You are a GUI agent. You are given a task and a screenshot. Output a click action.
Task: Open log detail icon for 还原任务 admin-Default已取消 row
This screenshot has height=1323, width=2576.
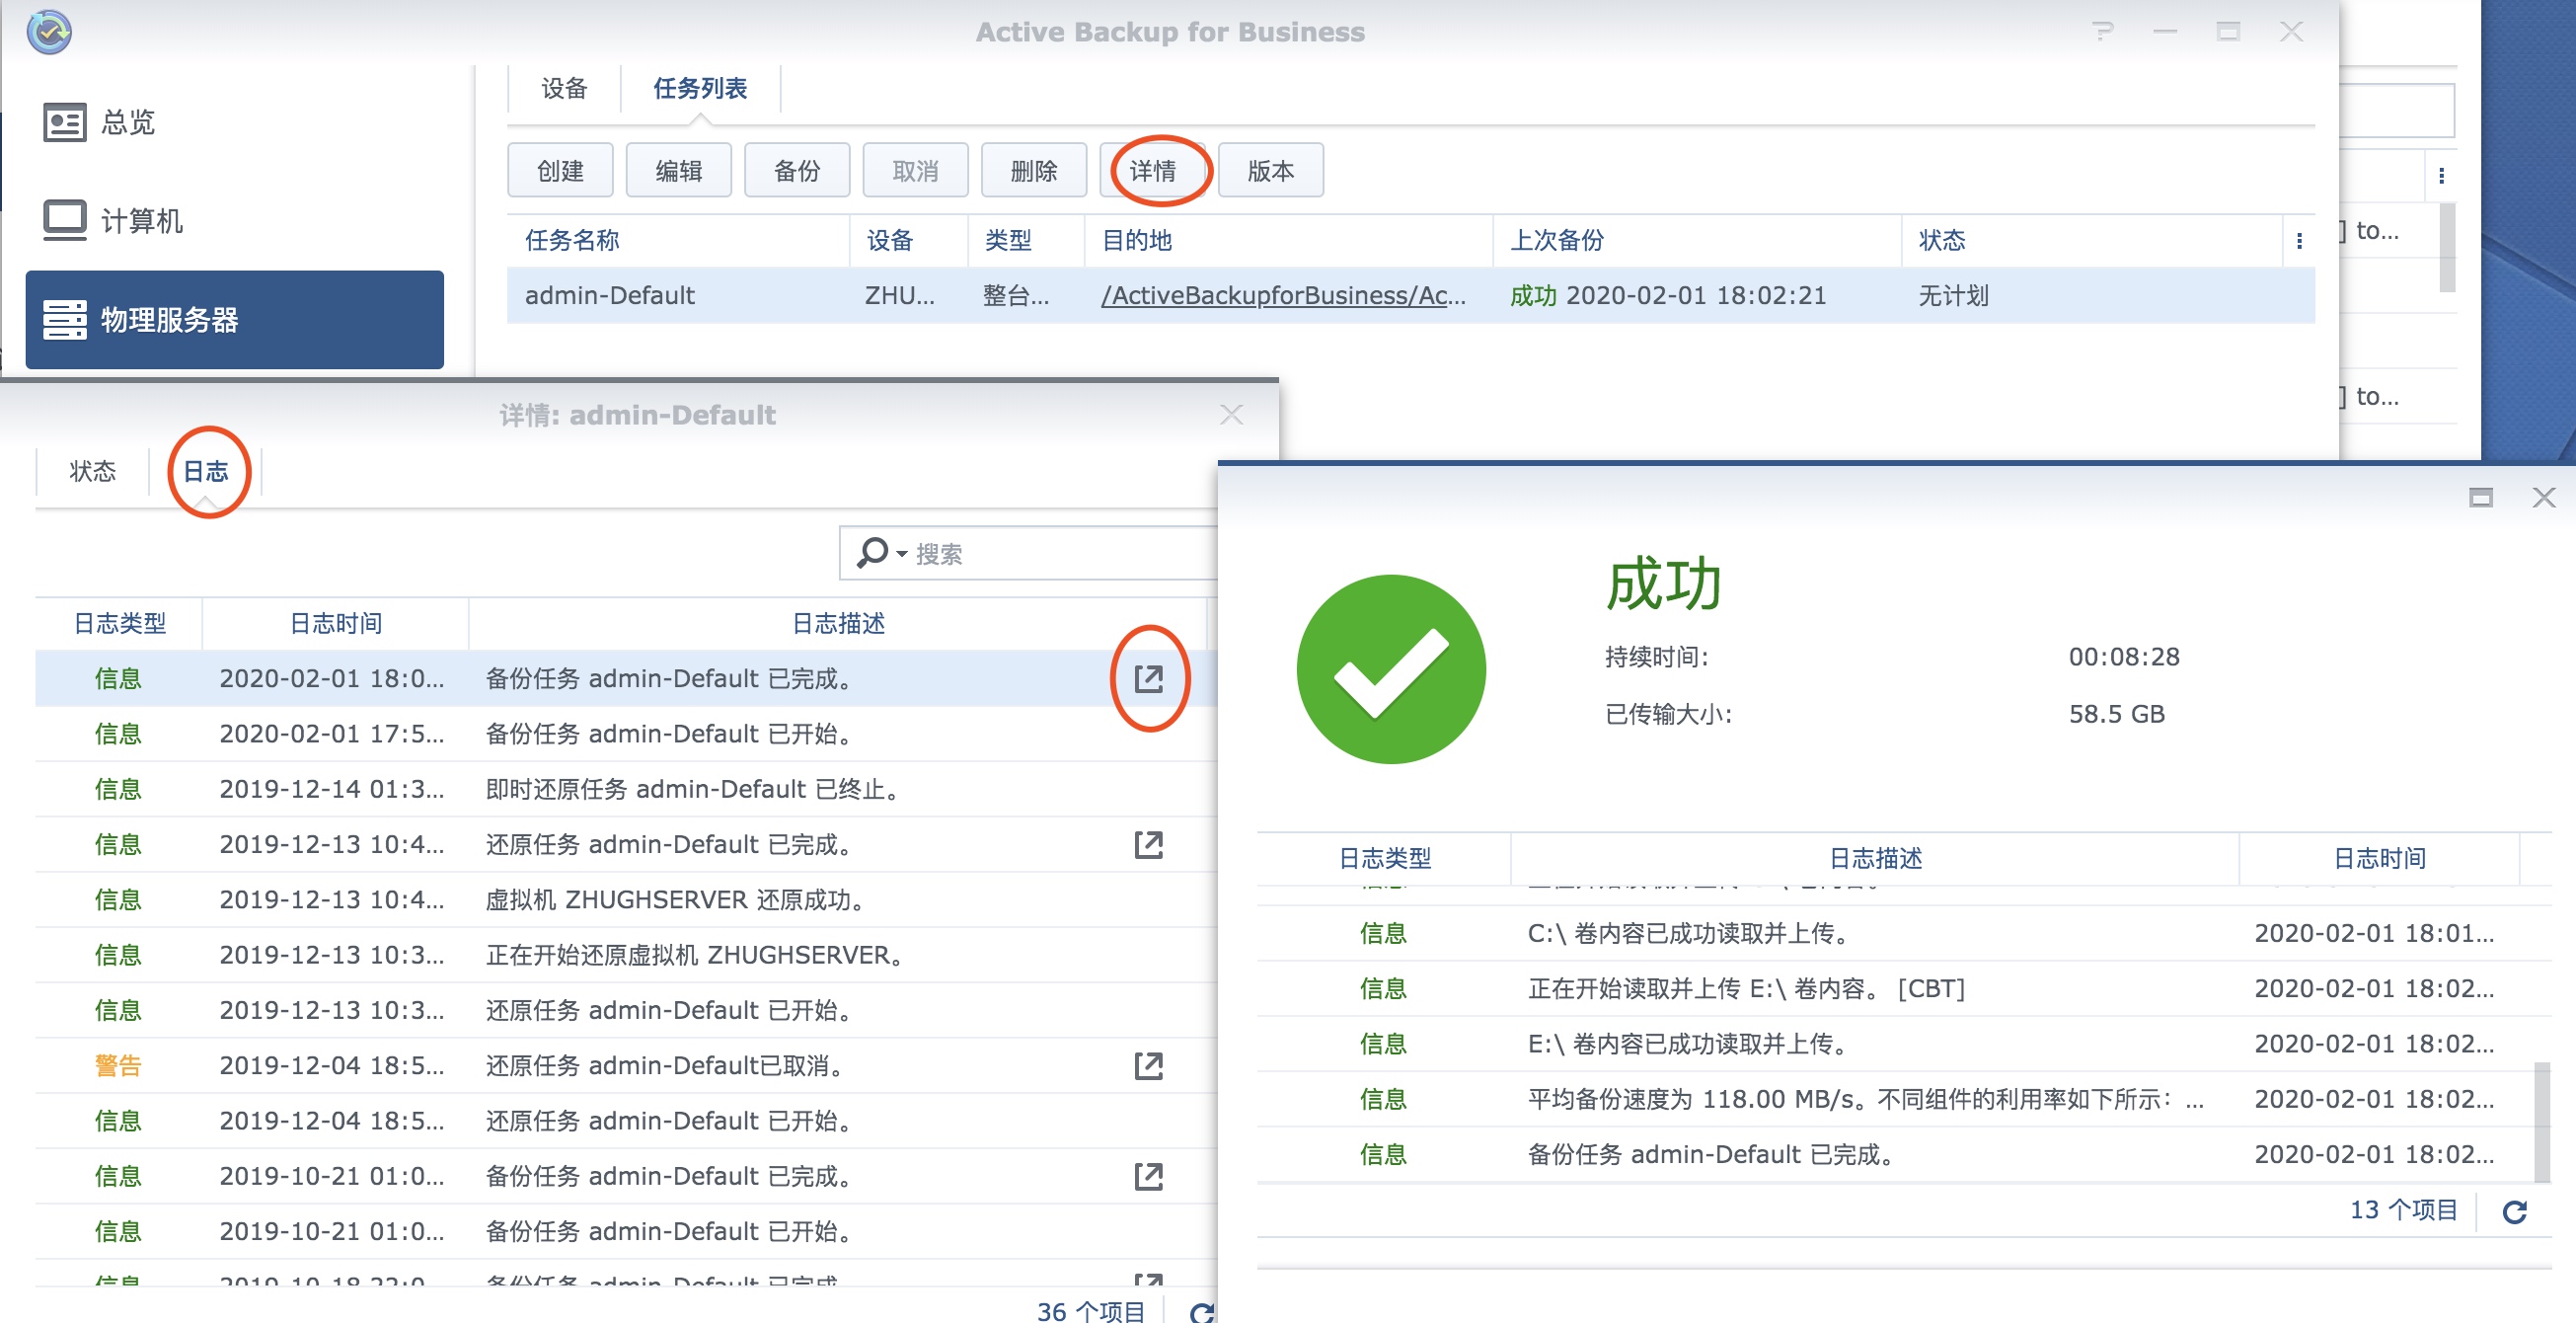point(1149,1066)
